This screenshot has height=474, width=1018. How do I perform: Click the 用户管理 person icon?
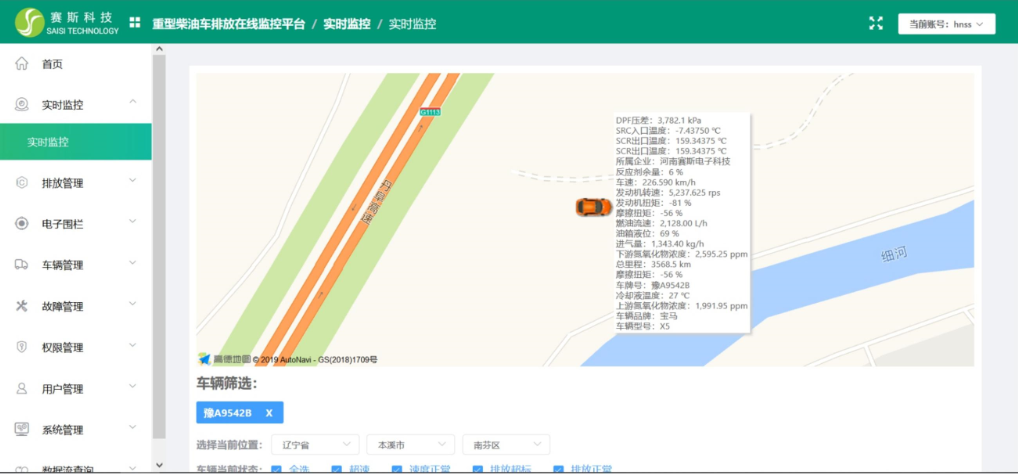(x=21, y=388)
